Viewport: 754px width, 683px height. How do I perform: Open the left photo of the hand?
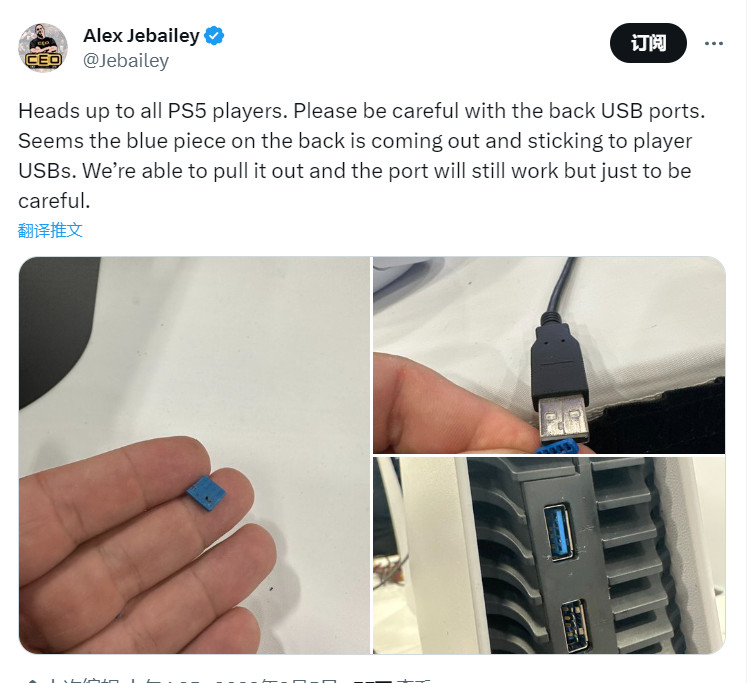coord(194,455)
